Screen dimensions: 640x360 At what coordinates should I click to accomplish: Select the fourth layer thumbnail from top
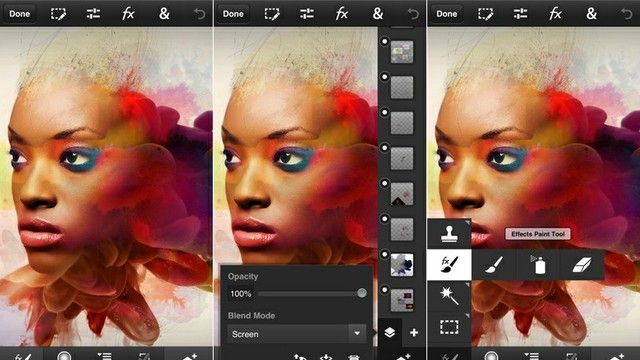click(x=402, y=158)
